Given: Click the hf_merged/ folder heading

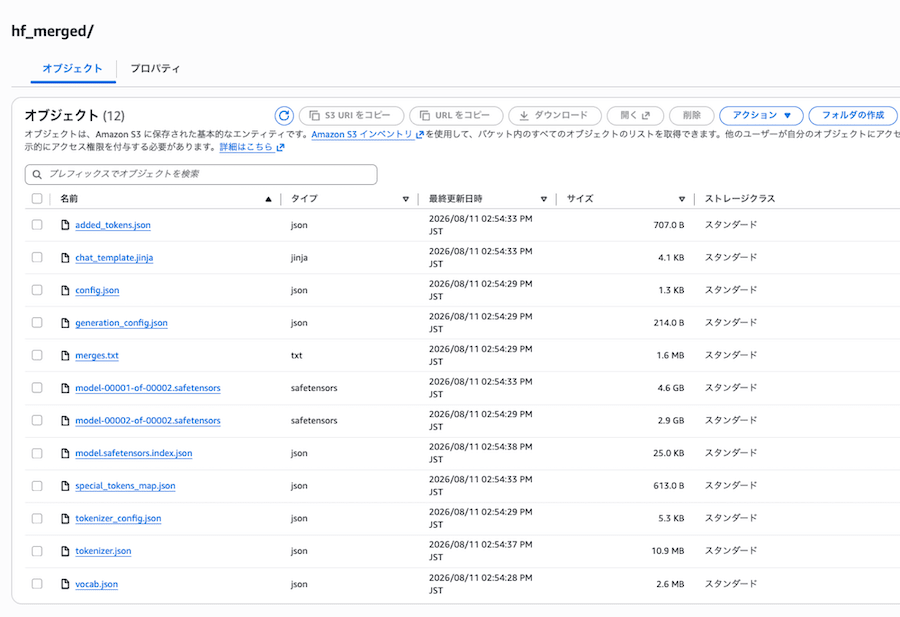Looking at the screenshot, I should 52,31.
